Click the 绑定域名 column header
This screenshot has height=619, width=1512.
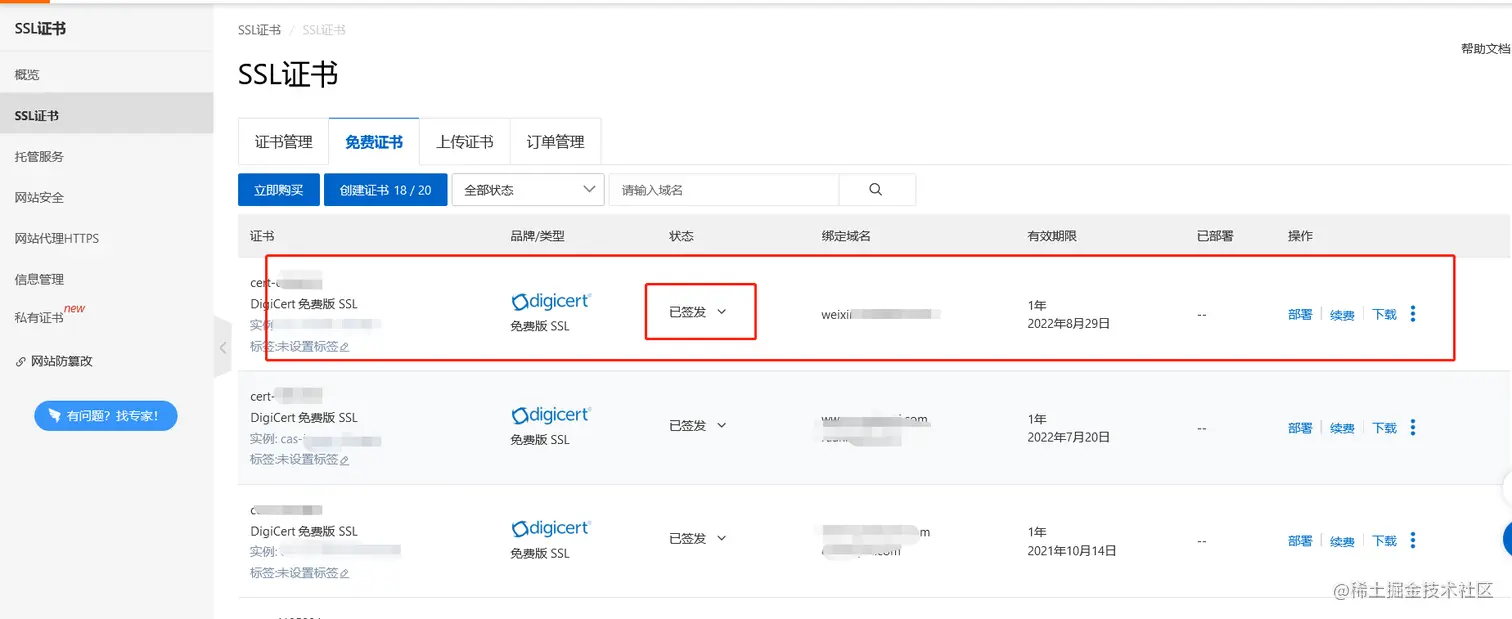coord(847,236)
